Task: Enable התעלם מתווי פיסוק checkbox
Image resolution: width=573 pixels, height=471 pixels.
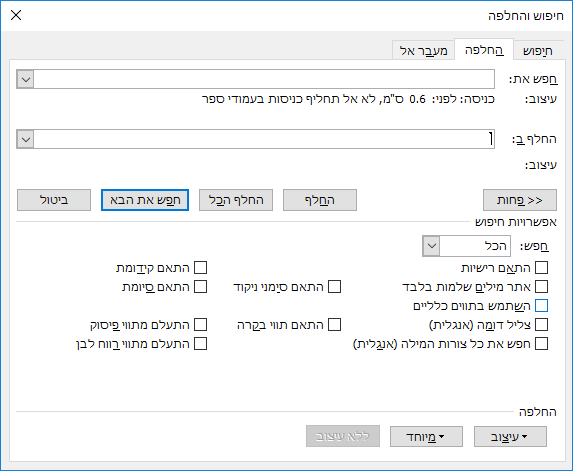Action: click(x=200, y=324)
